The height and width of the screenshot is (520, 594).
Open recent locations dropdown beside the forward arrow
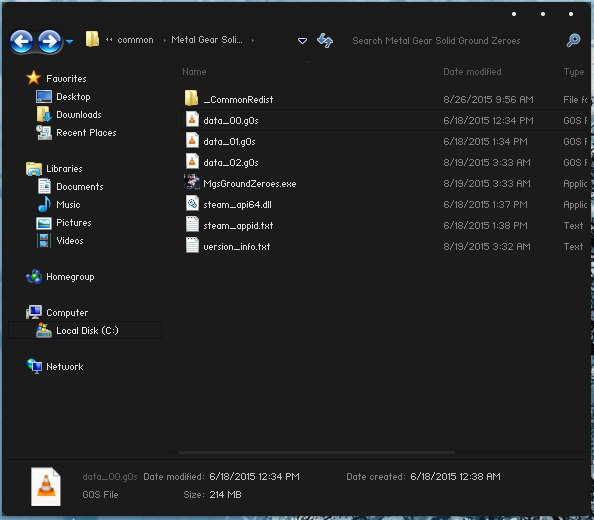[x=69, y=42]
